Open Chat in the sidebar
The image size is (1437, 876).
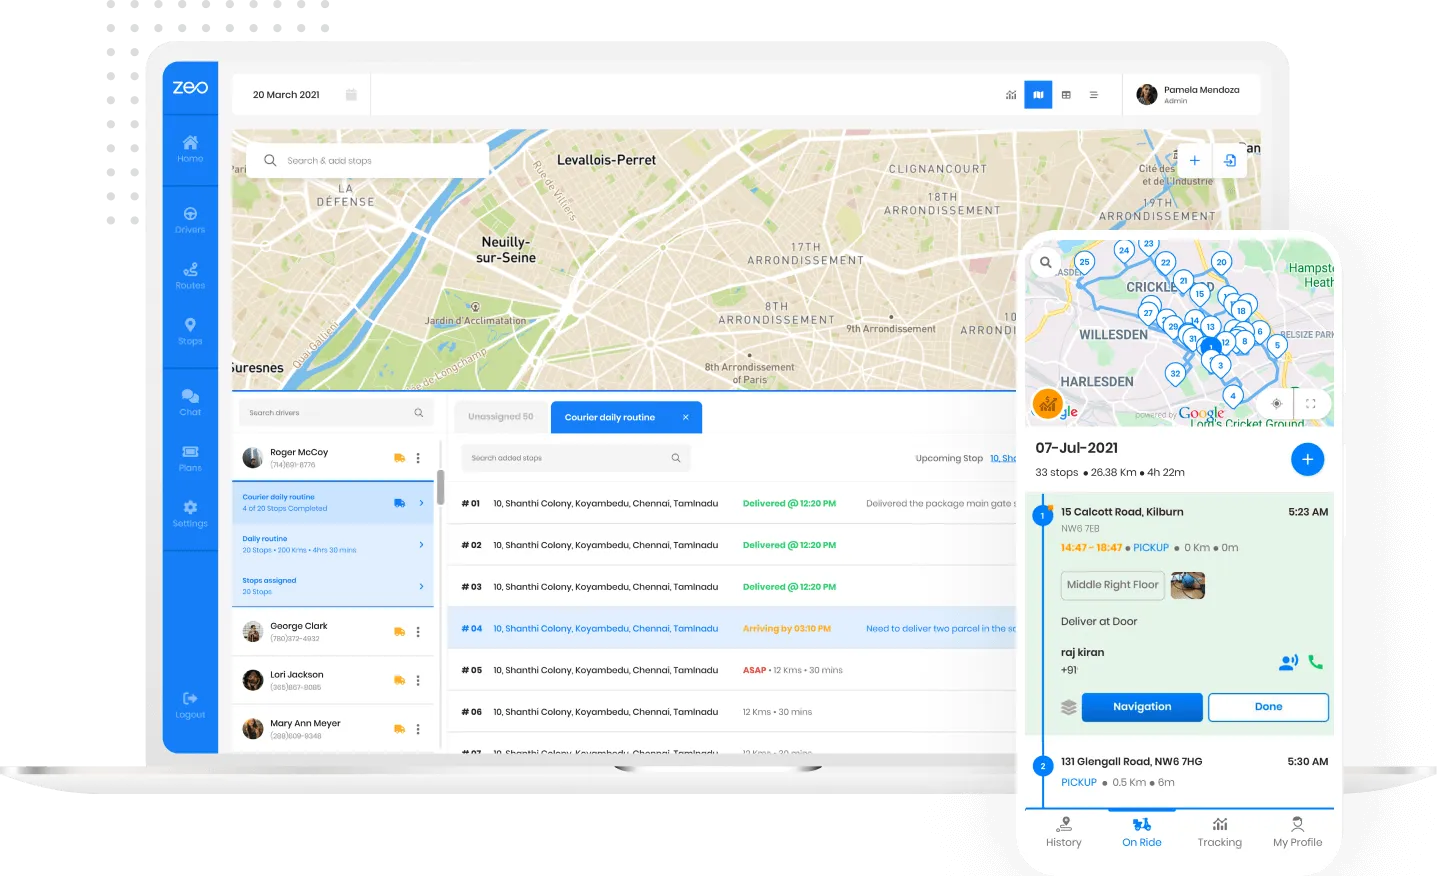pyautogui.click(x=190, y=402)
